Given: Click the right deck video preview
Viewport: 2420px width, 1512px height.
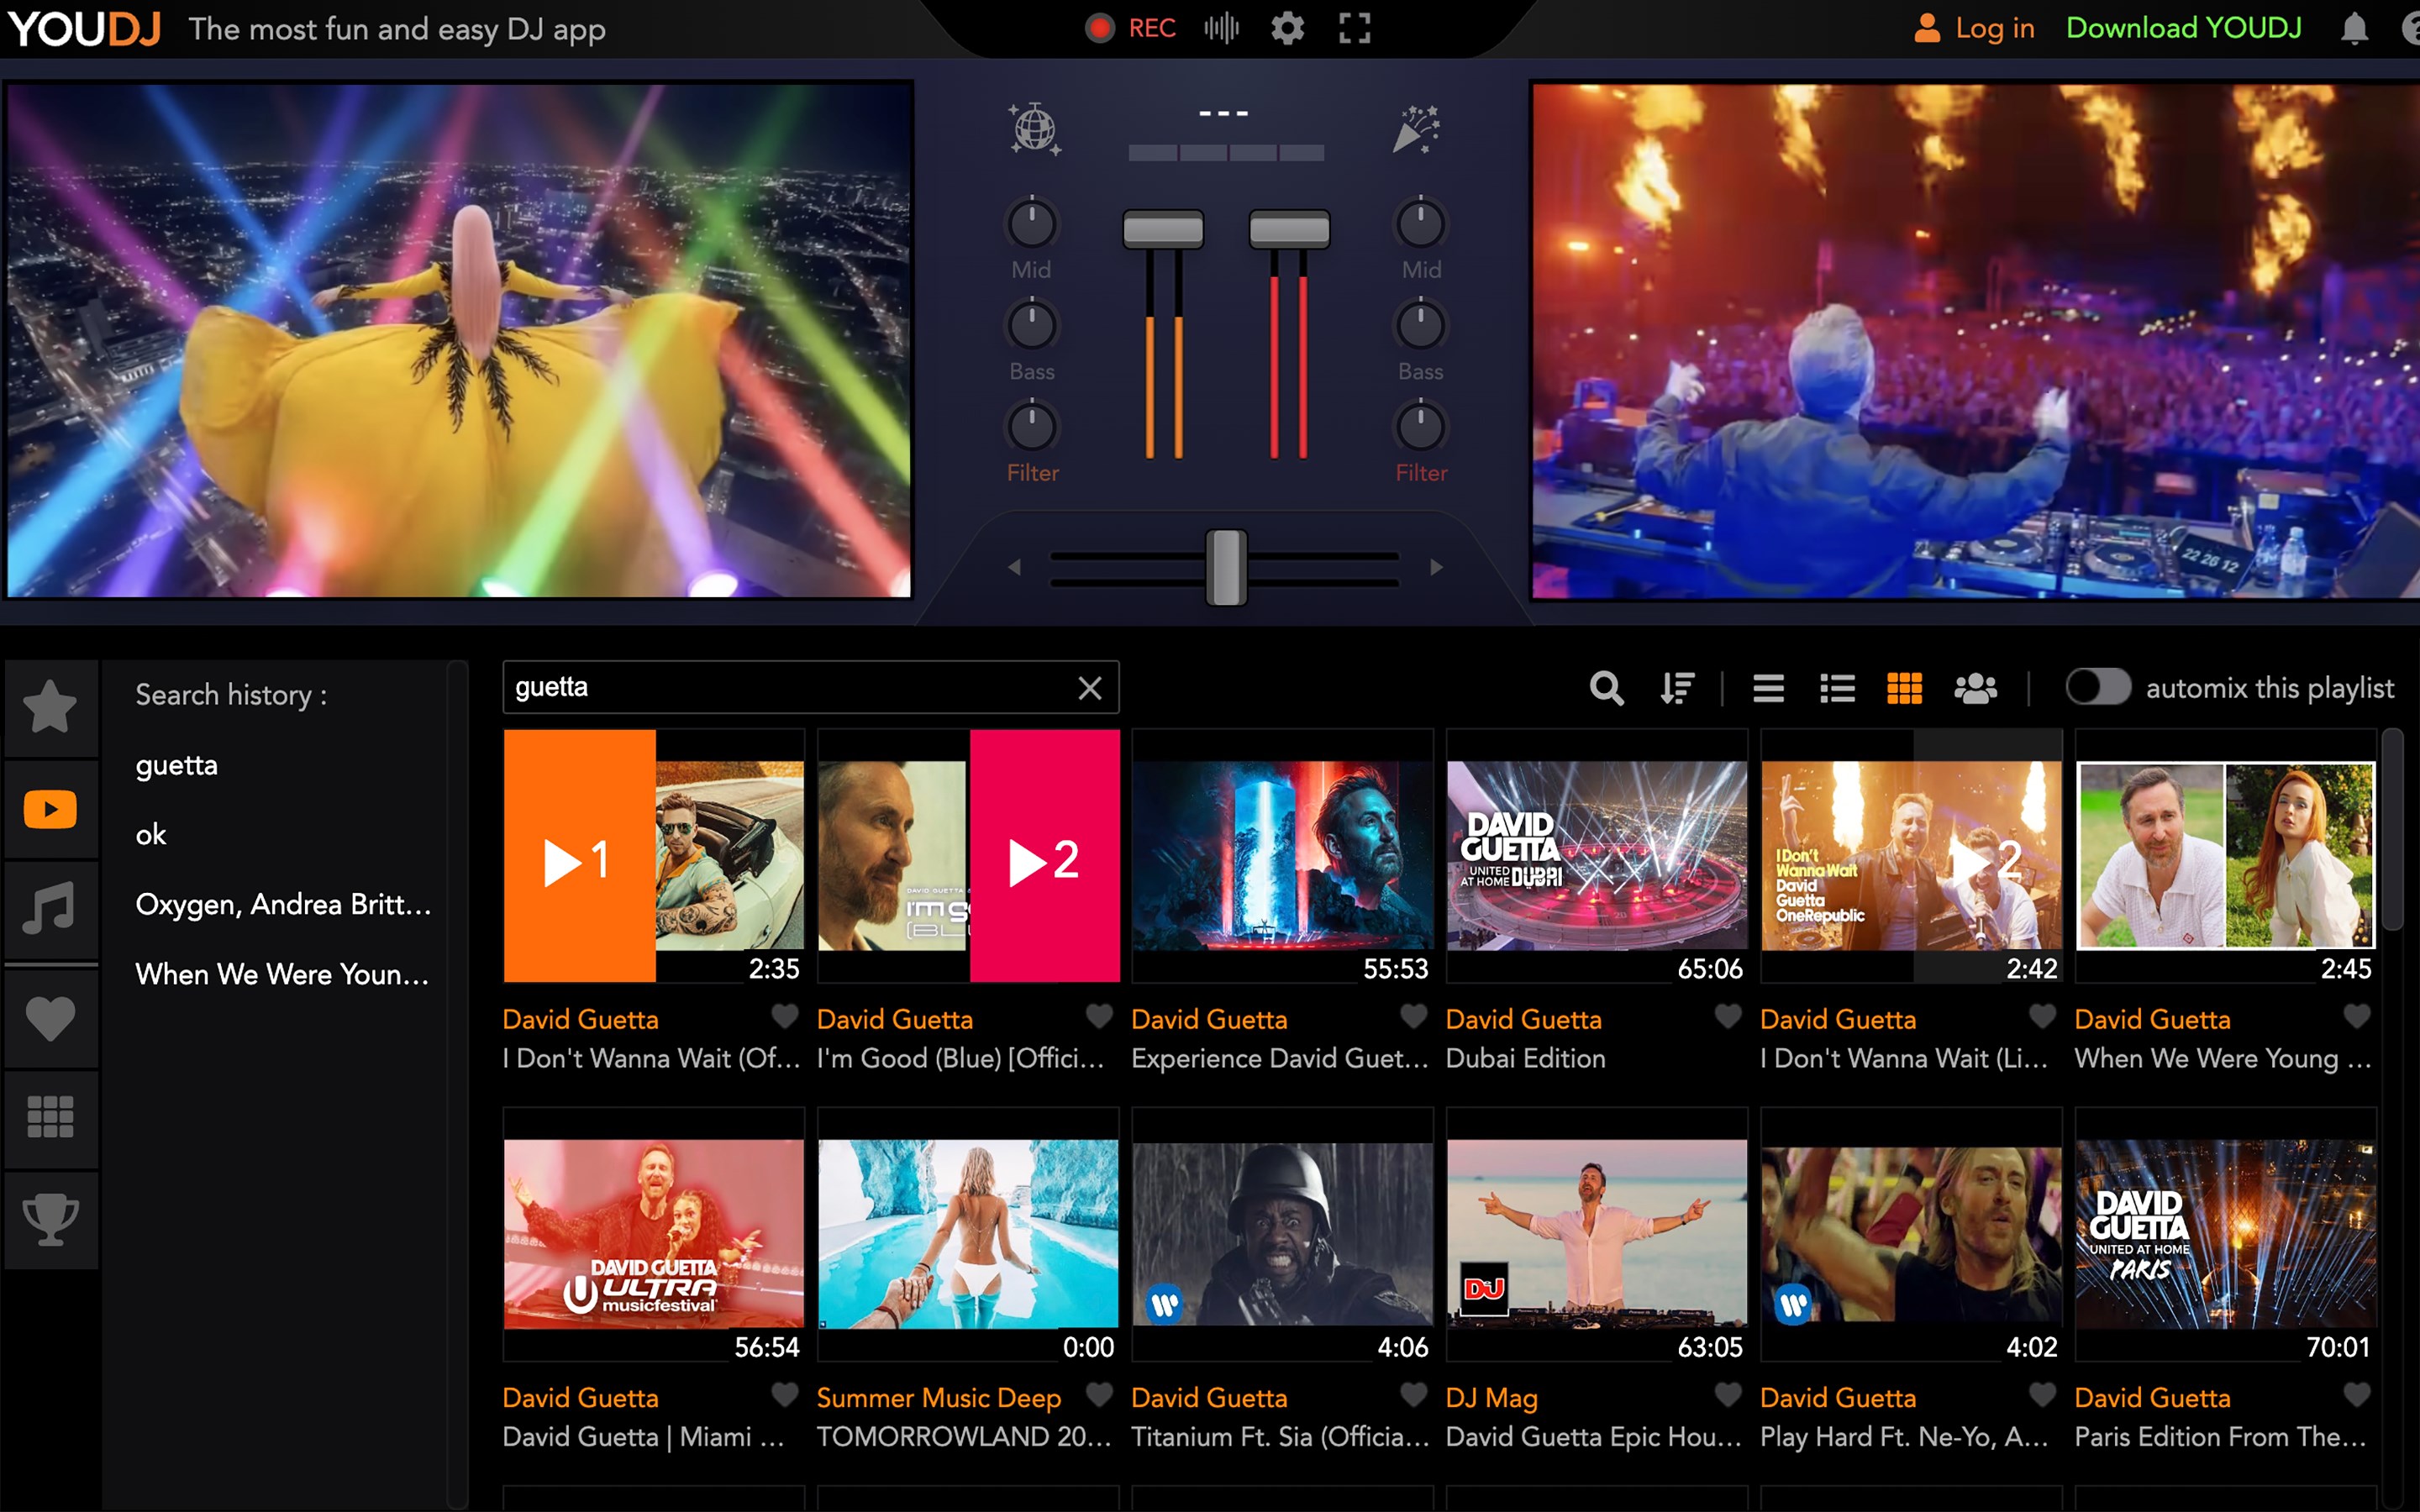Looking at the screenshot, I should (1975, 340).
